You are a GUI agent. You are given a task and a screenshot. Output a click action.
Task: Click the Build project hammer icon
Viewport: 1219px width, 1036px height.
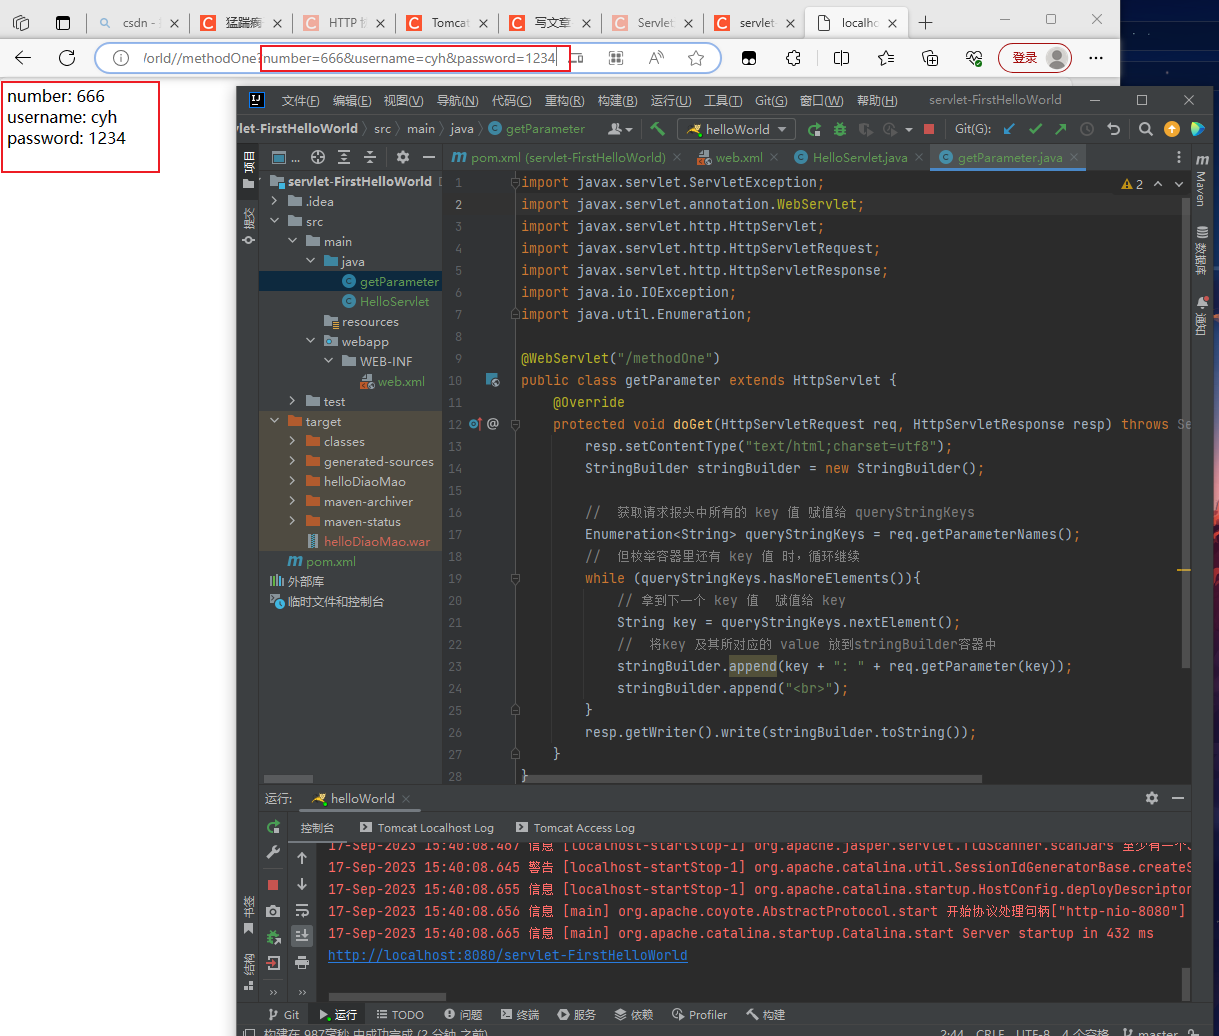coord(657,129)
